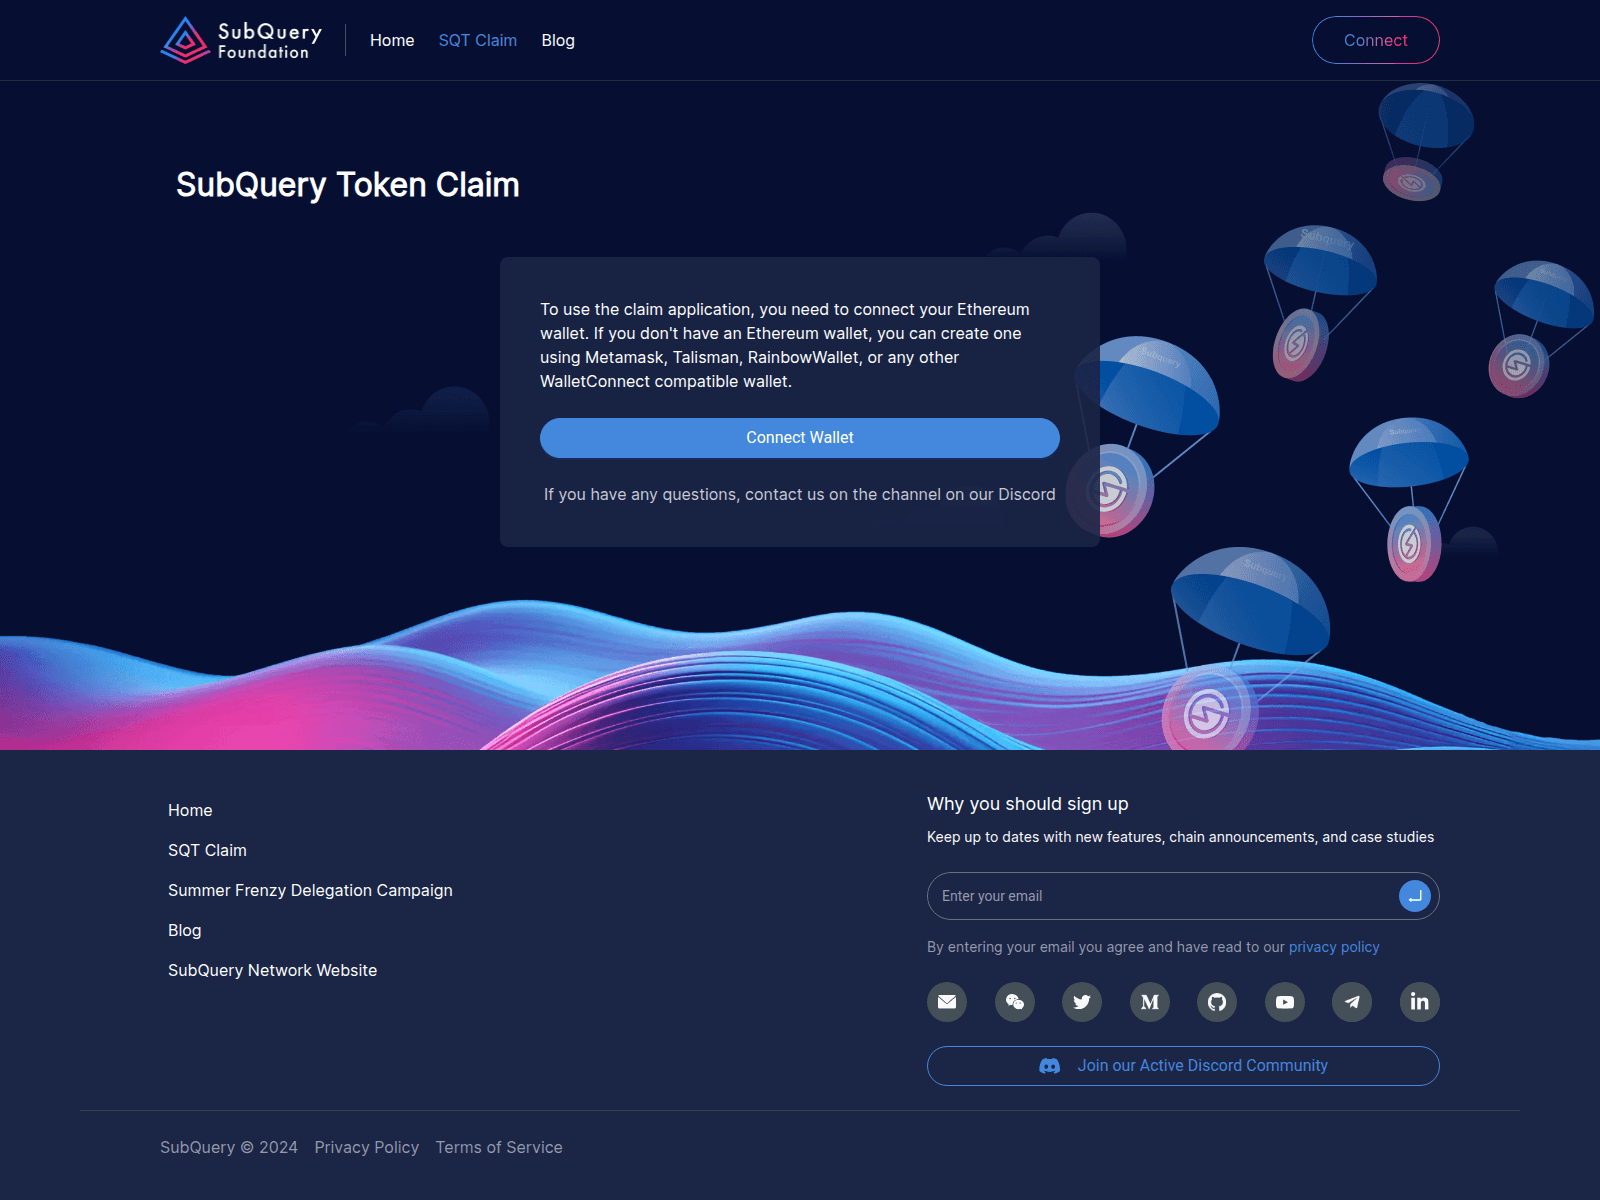Image resolution: width=1600 pixels, height=1200 pixels.
Task: Submit email with the arrow button
Action: tap(1414, 896)
